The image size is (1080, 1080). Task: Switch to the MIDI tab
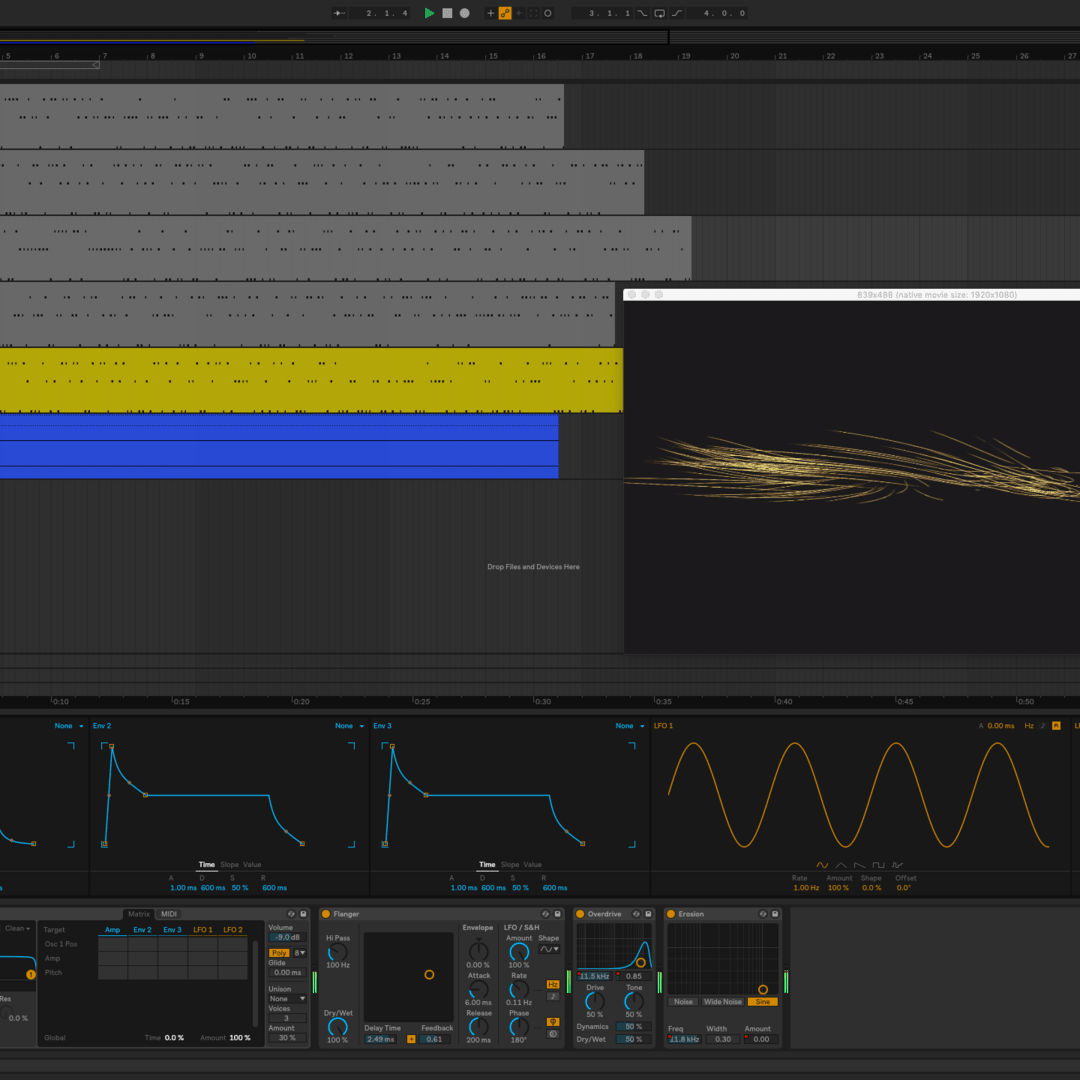[169, 914]
